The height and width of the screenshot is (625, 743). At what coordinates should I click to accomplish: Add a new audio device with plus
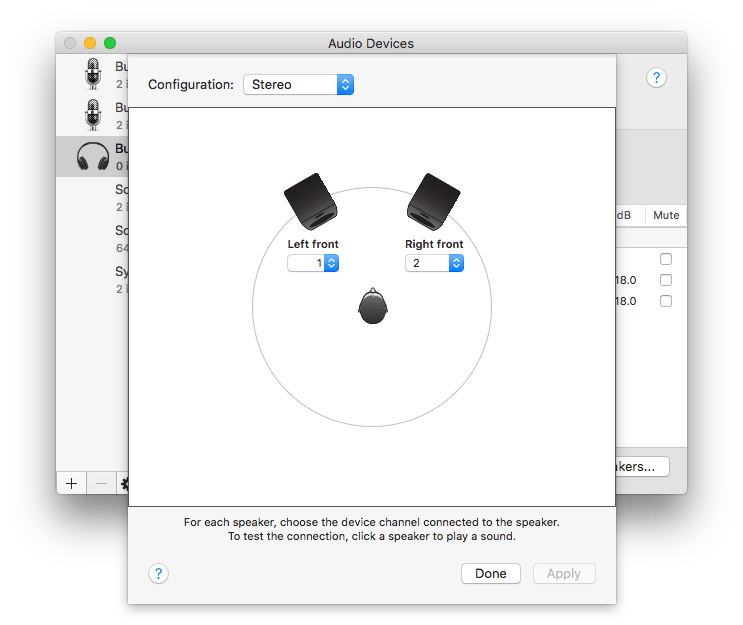pyautogui.click(x=72, y=483)
